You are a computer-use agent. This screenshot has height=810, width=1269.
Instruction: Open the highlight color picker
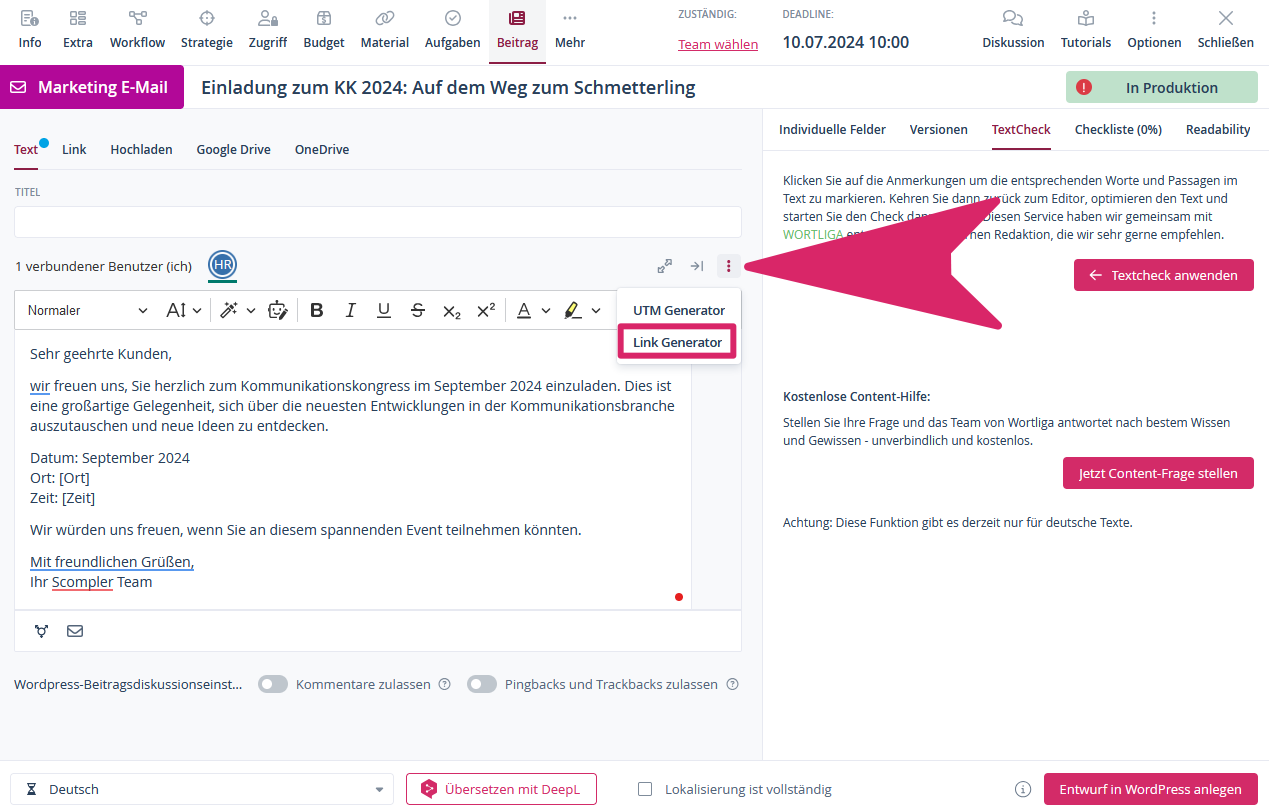[x=581, y=310]
